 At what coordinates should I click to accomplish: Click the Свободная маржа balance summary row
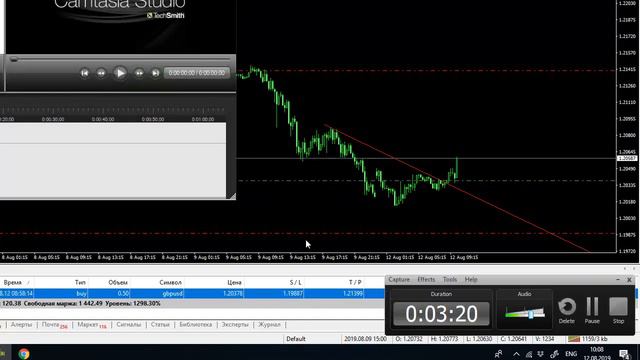[x=192, y=304]
